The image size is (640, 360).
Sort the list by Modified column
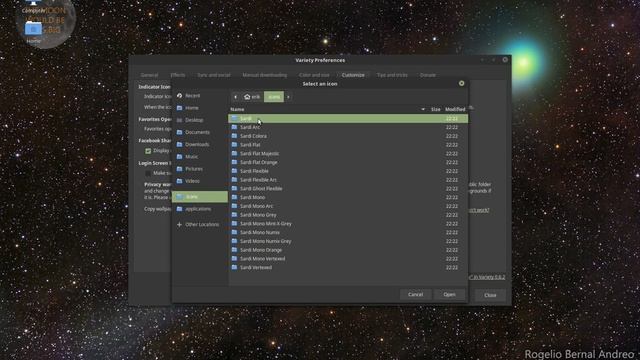click(x=455, y=109)
